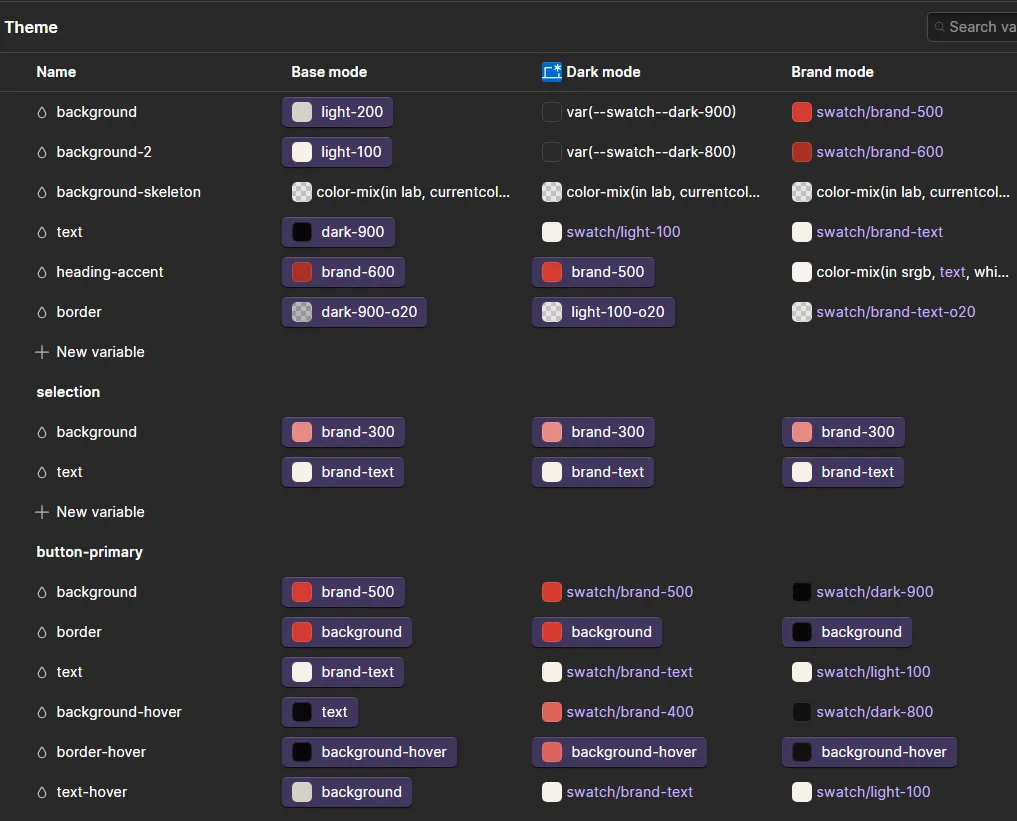Select the selection group heading
This screenshot has height=821, width=1017.
point(68,392)
